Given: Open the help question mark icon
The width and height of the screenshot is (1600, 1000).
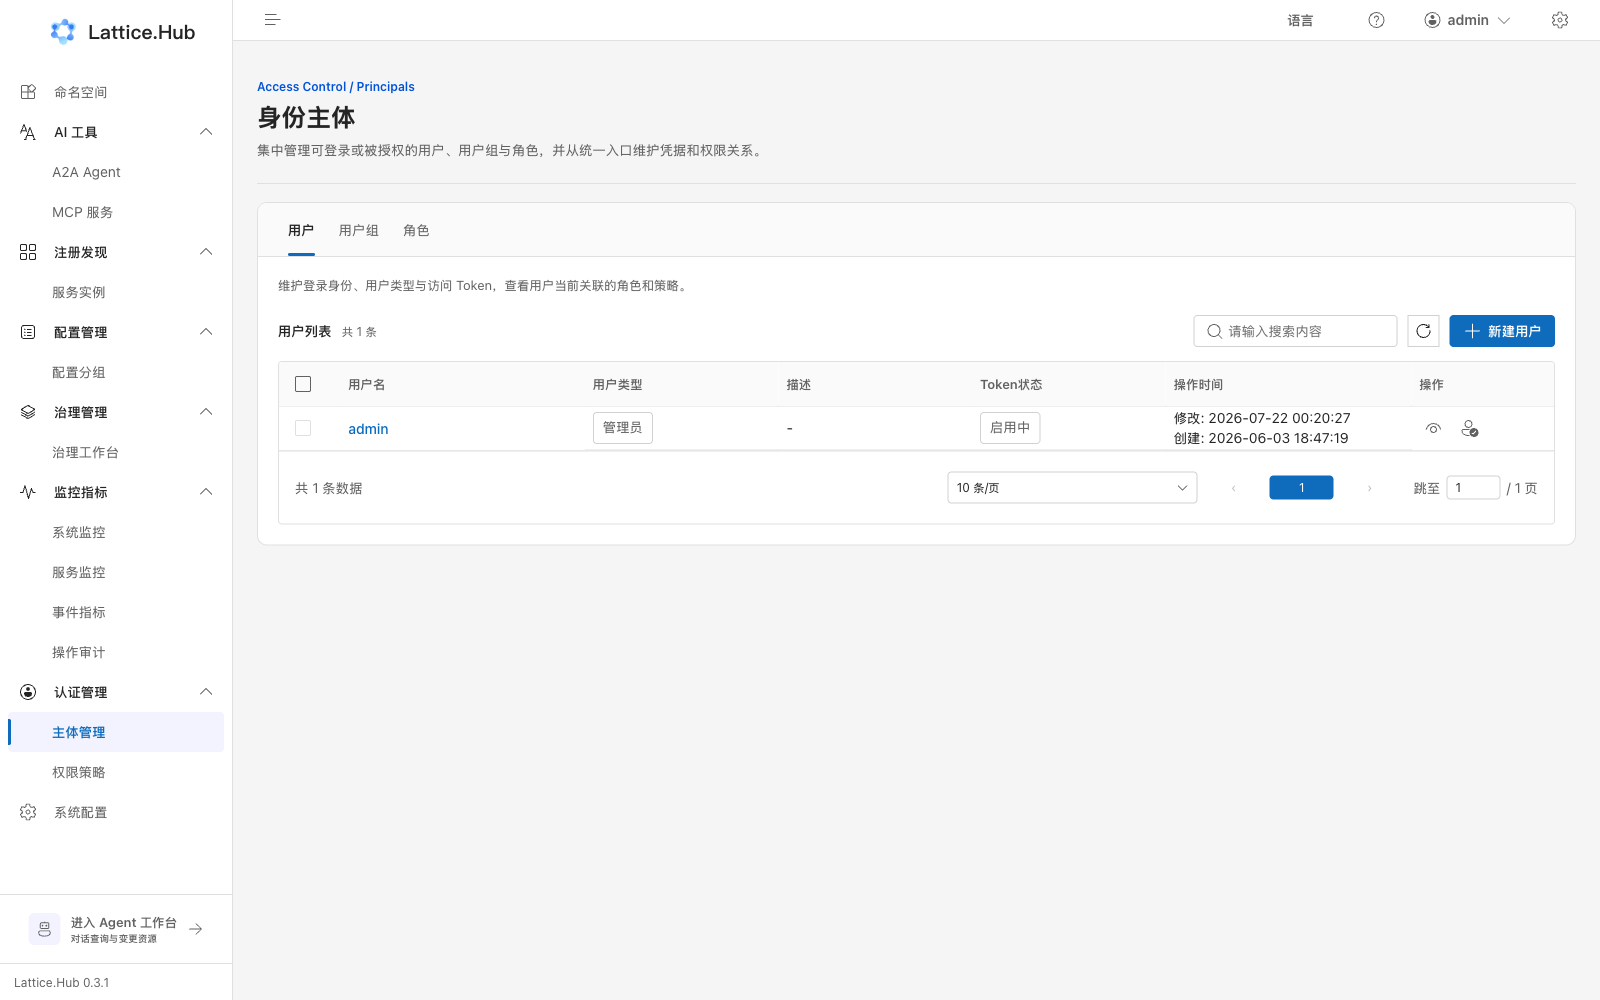Looking at the screenshot, I should 1376,20.
